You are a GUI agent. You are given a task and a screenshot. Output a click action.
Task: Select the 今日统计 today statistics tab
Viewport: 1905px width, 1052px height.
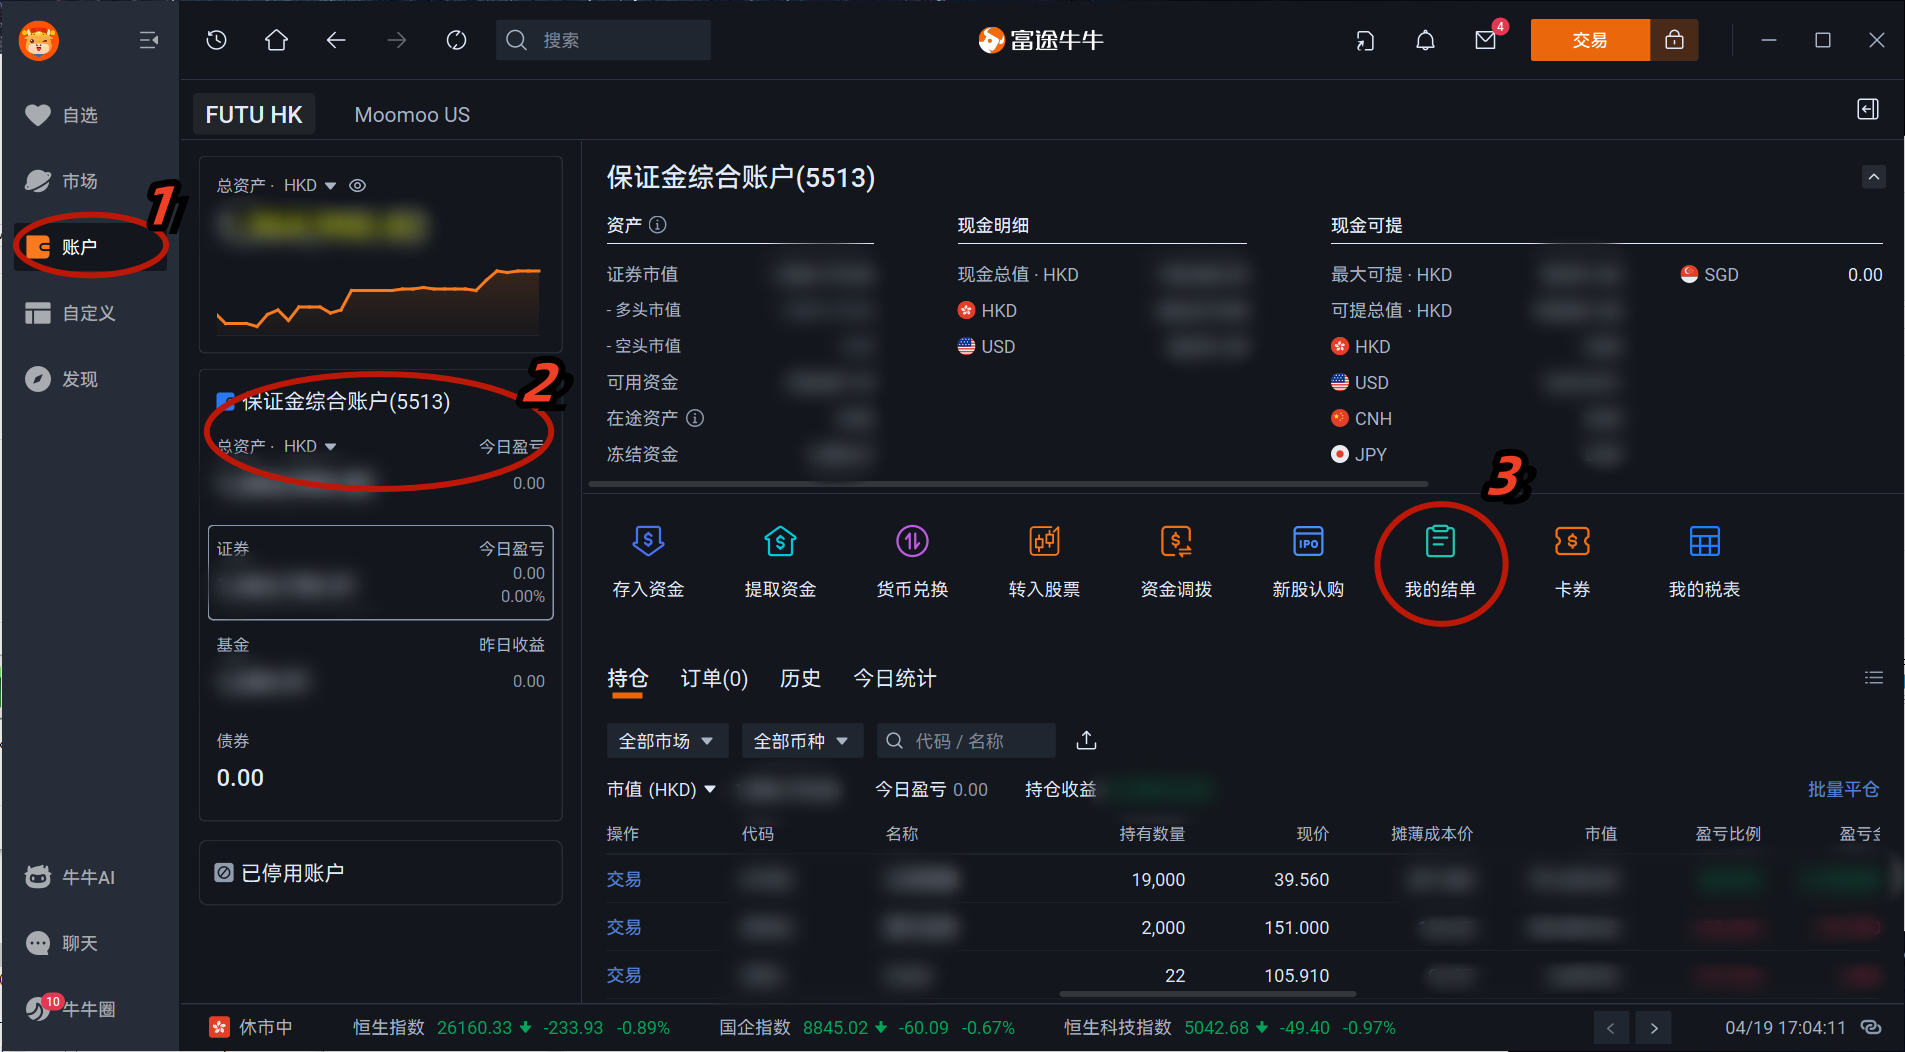pyautogui.click(x=895, y=679)
